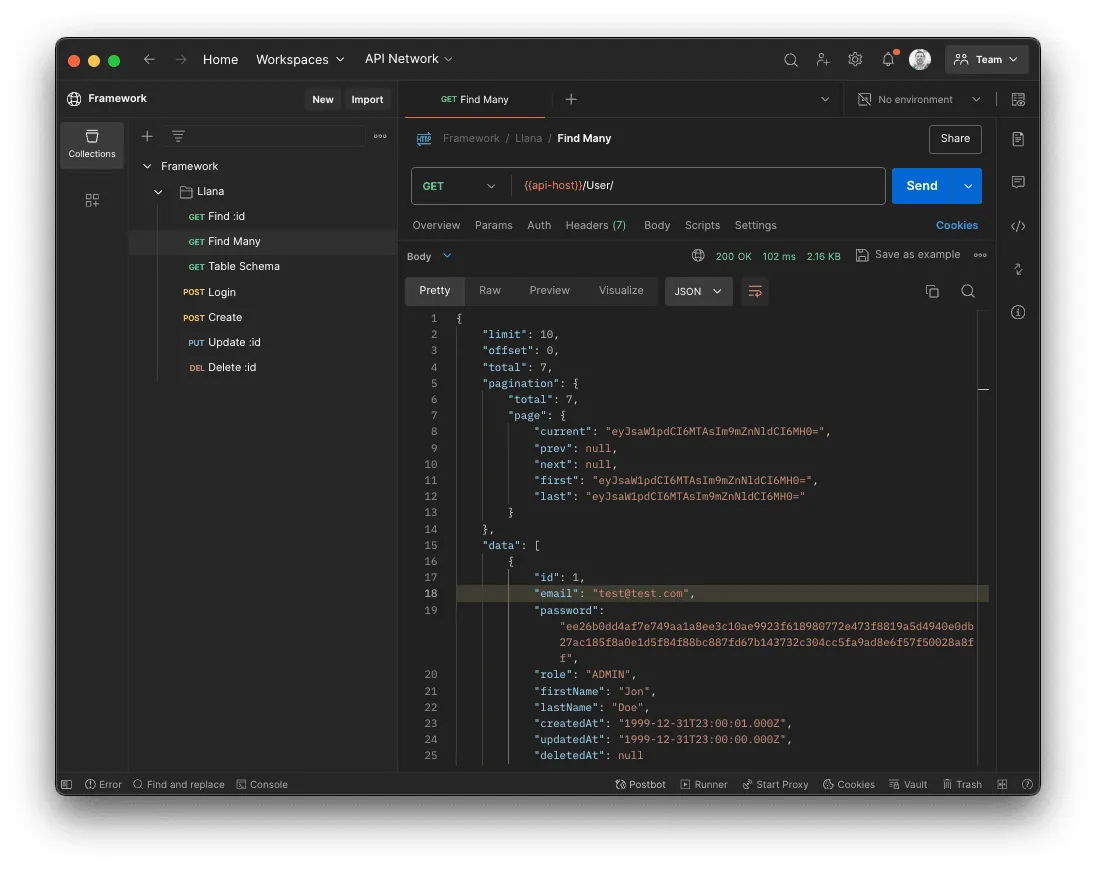Switch to the Params tab
This screenshot has width=1096, height=869.
[x=493, y=226]
